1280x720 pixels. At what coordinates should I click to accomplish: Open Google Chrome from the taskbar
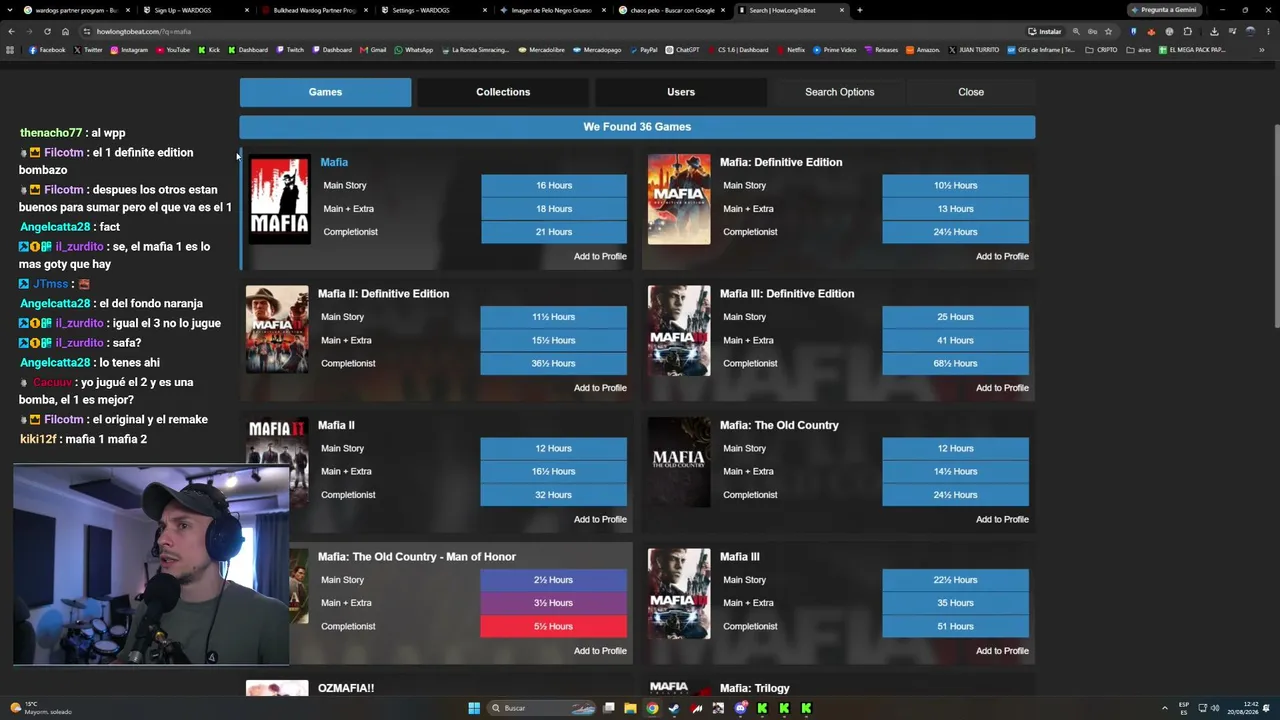tap(652, 708)
